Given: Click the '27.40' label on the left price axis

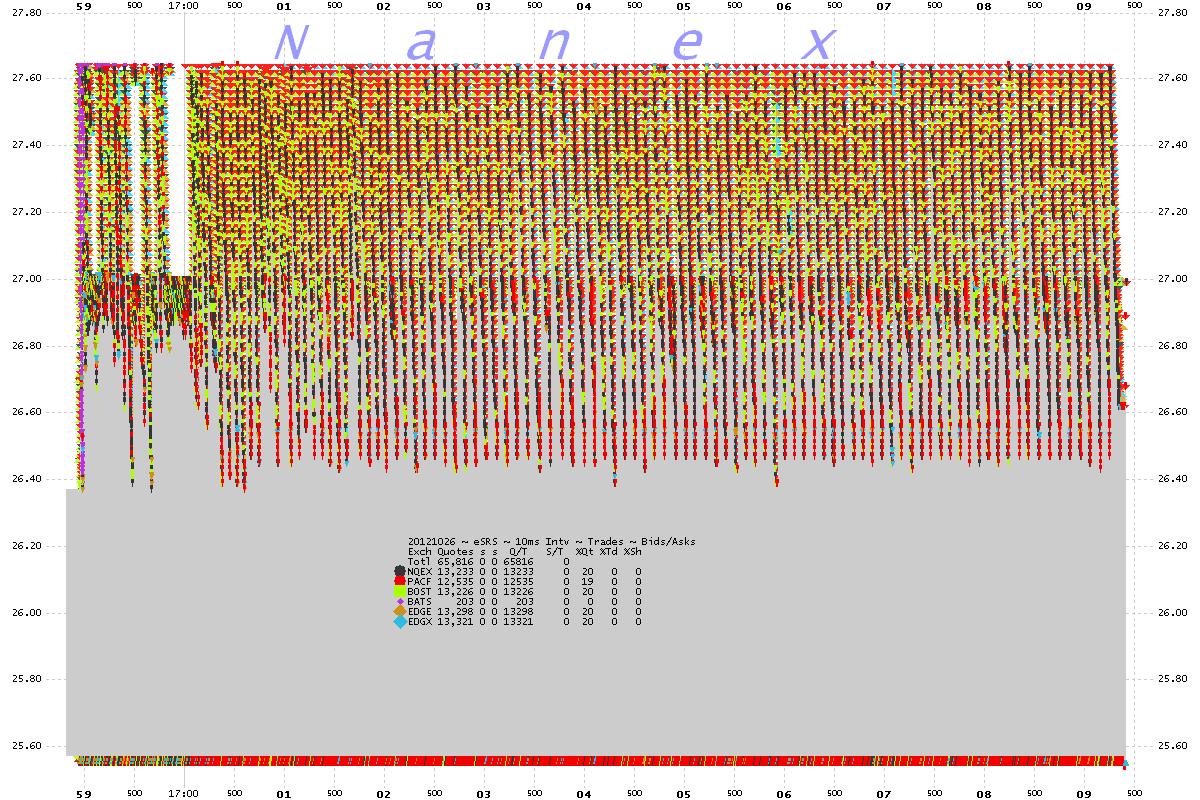Looking at the screenshot, I should [x=25, y=145].
